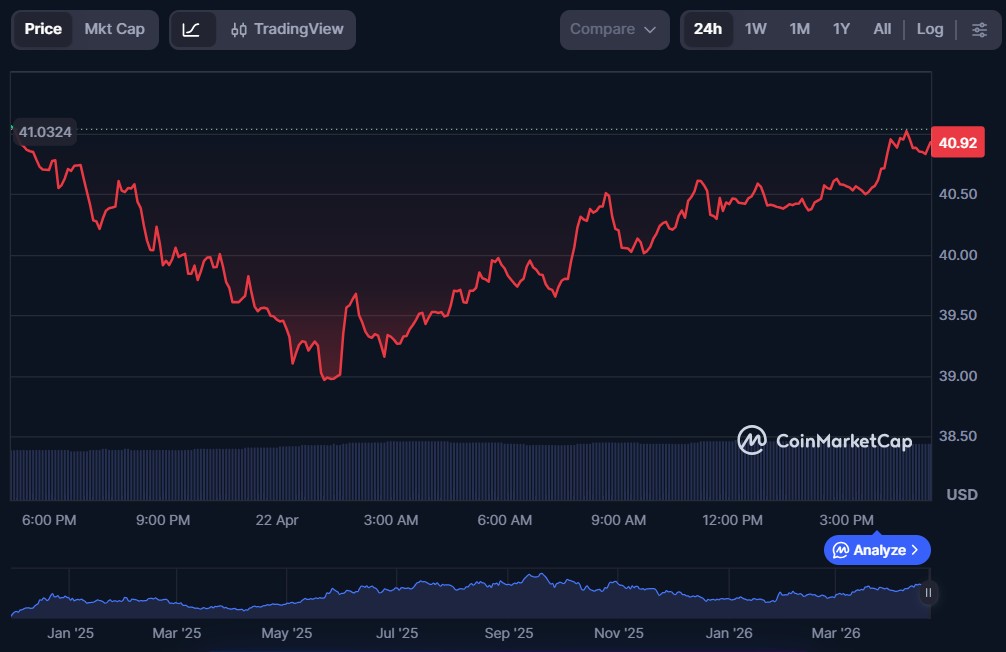Click the 41.0324 opening price label
The image size is (1006, 652).
(45, 131)
